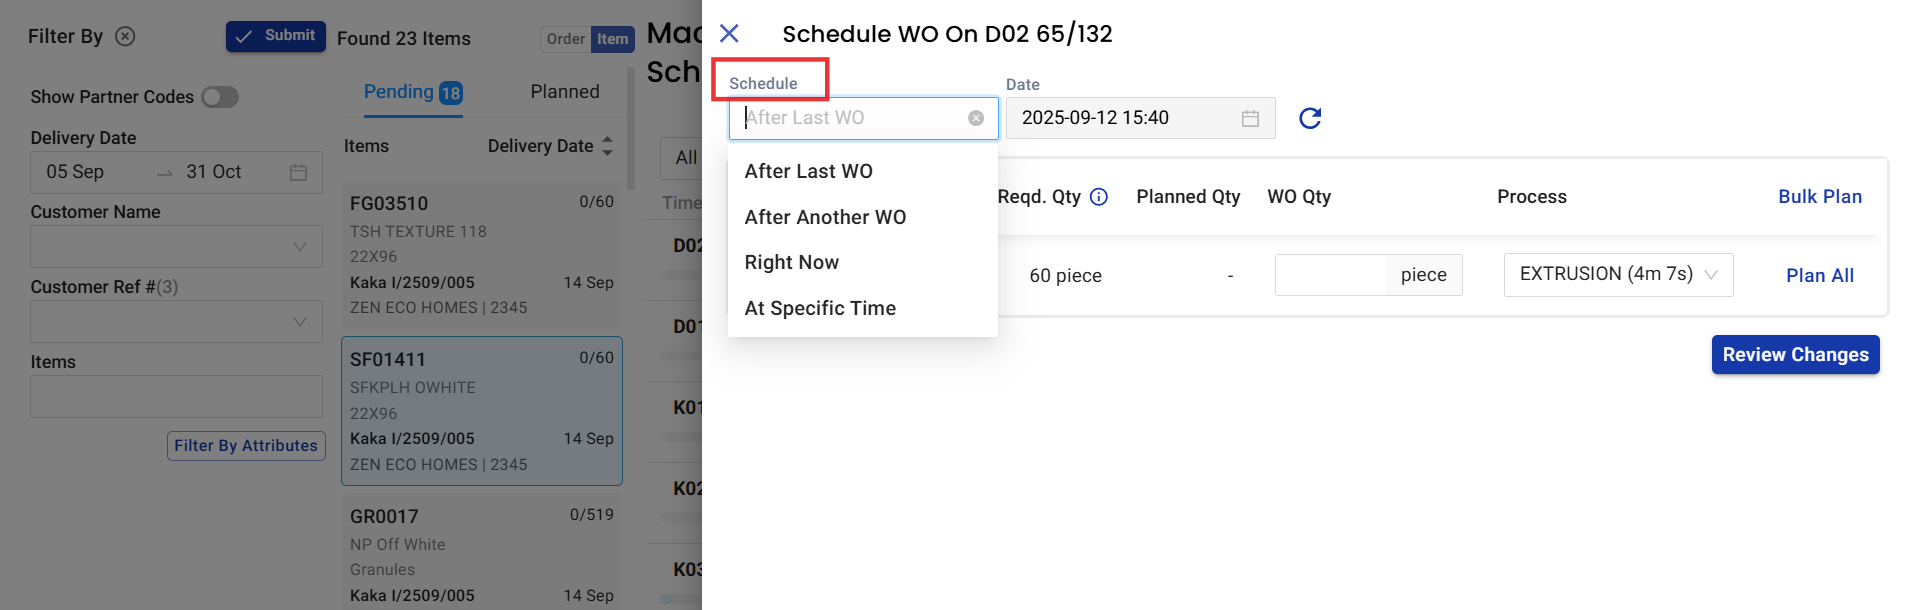Click the Review Changes button
Viewport: 1906px width, 610px height.
(x=1795, y=355)
